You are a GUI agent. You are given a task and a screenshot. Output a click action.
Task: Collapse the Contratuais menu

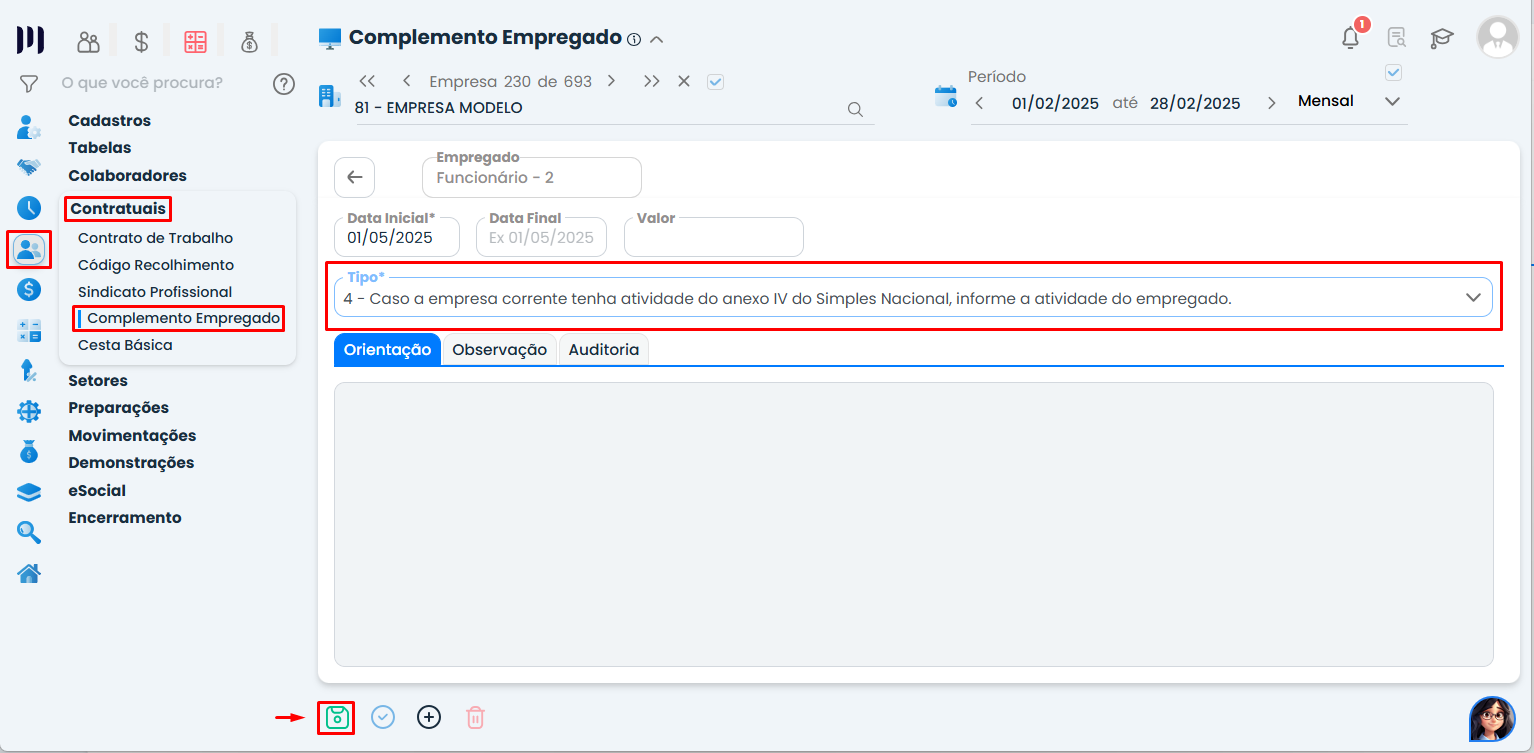pyautogui.click(x=118, y=209)
